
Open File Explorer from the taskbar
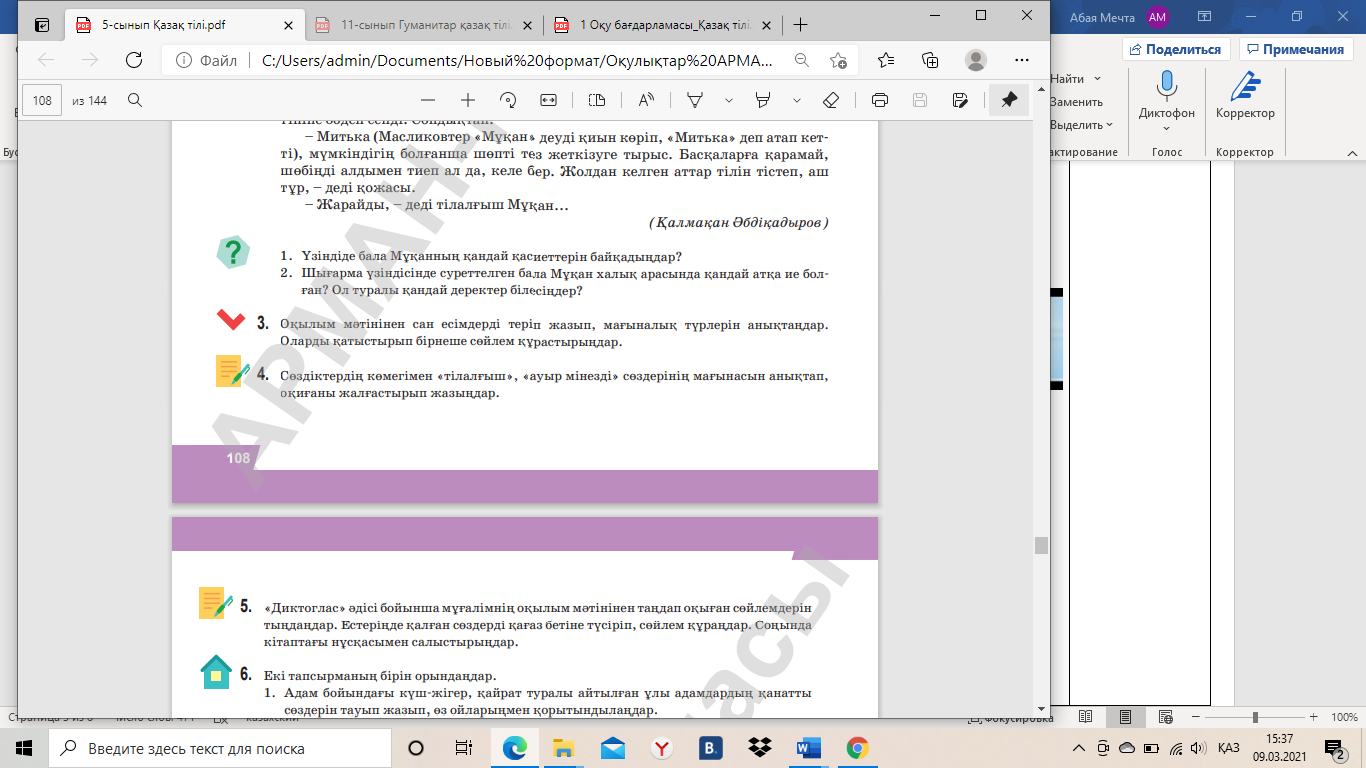(x=564, y=748)
